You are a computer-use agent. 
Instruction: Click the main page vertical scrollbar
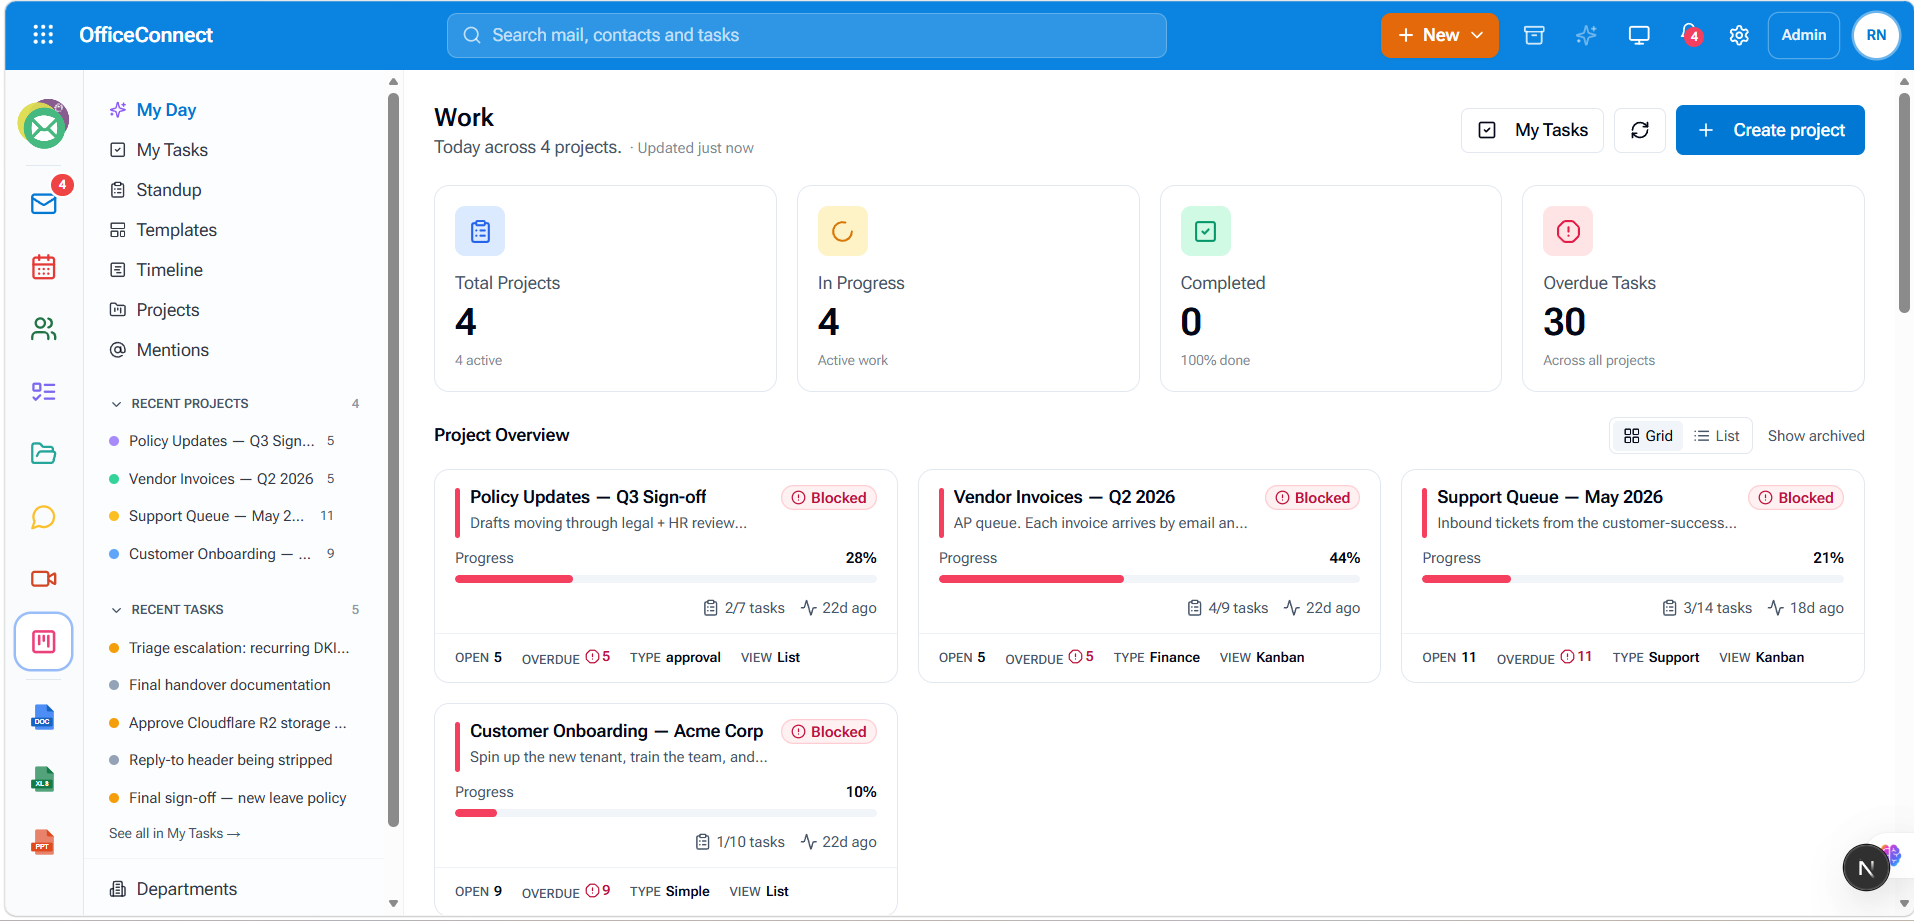coord(1904,203)
